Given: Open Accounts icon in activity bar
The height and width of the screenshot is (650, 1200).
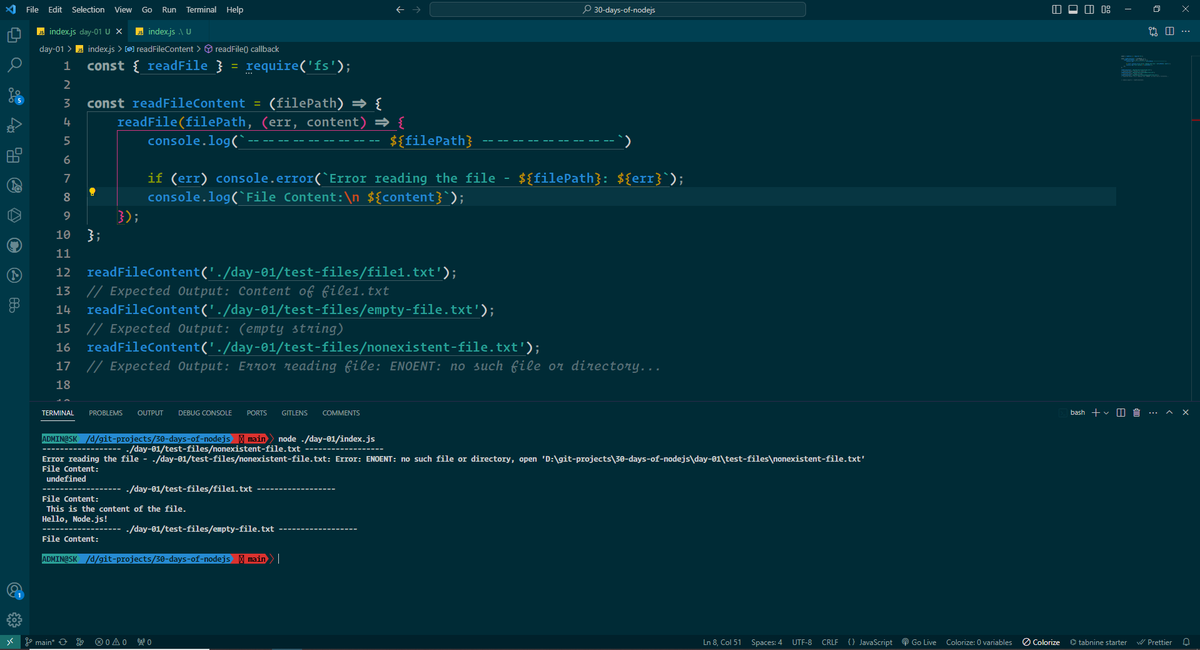Looking at the screenshot, I should 14,591.
